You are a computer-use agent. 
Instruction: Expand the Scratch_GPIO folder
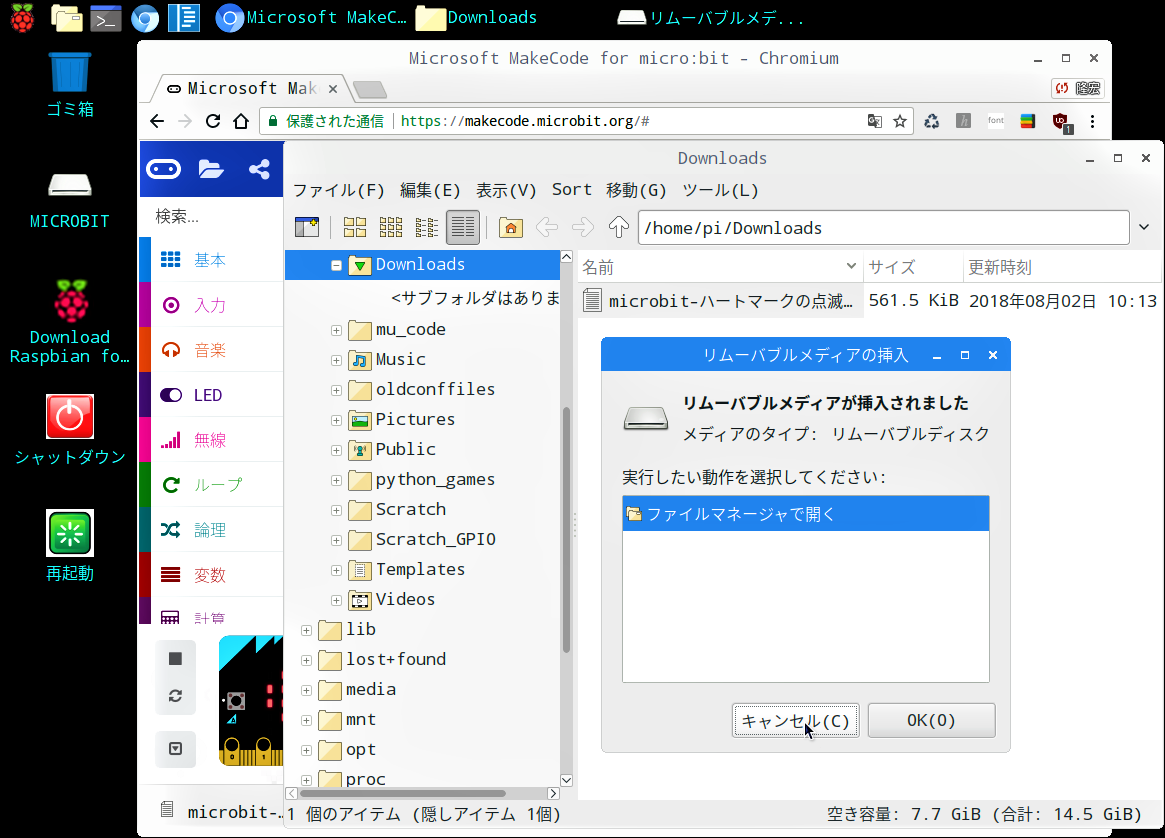coord(336,540)
